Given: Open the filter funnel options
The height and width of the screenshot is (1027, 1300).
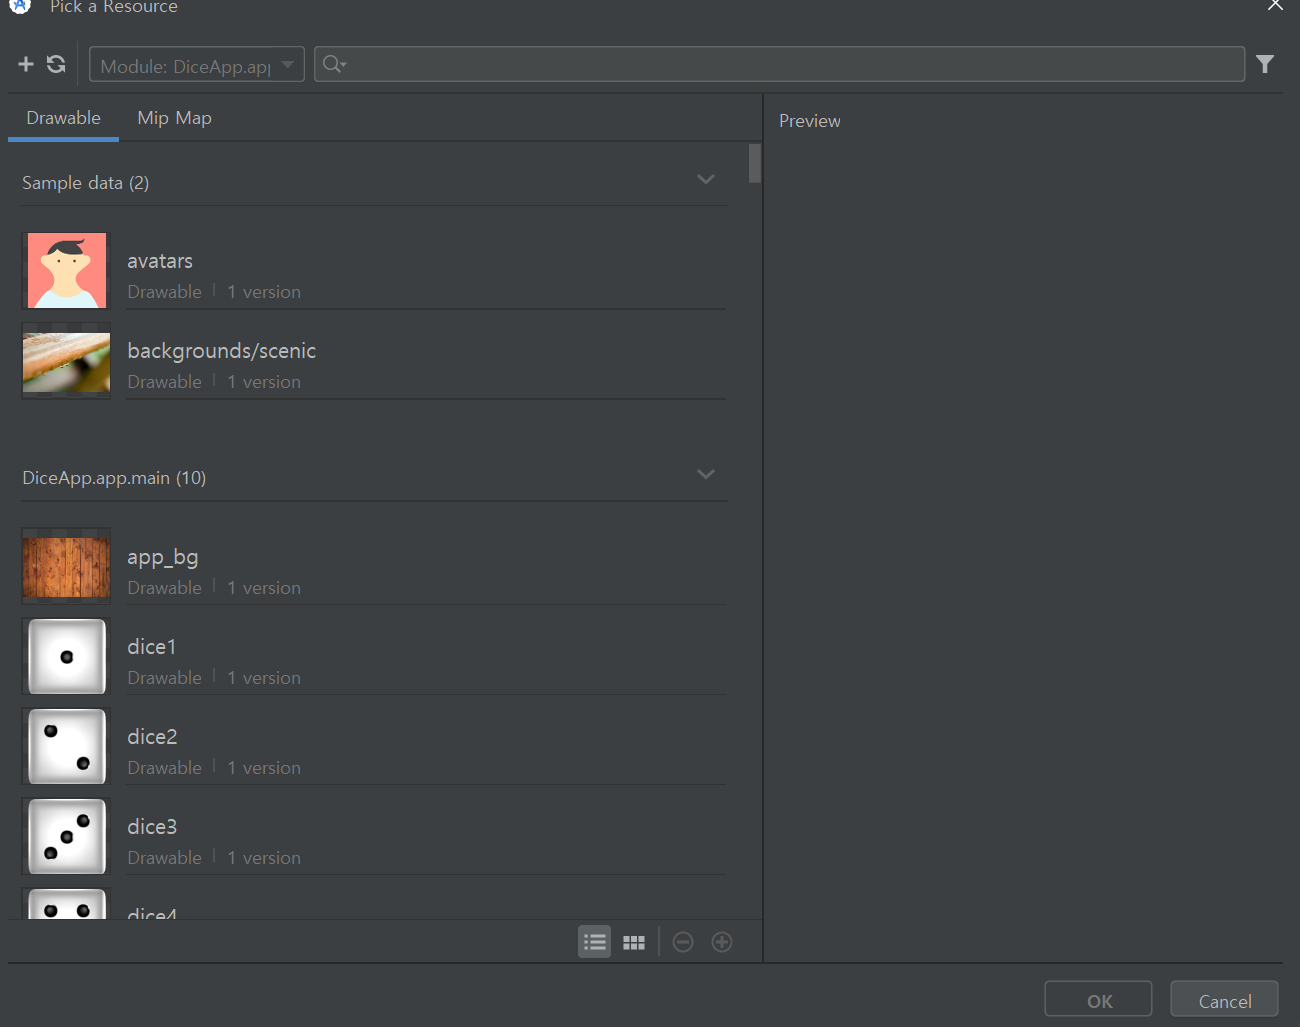Looking at the screenshot, I should pos(1265,64).
